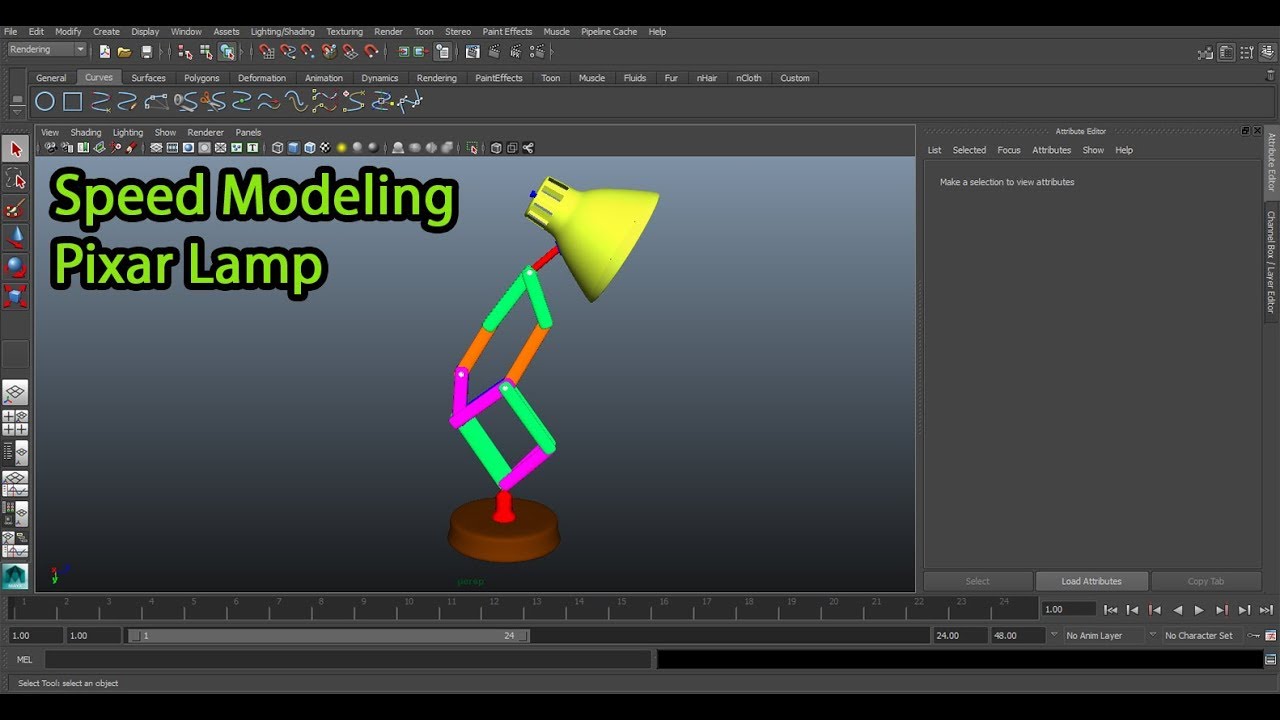Click the animation end field 48.00
This screenshot has width=1280, height=720.
point(1018,635)
